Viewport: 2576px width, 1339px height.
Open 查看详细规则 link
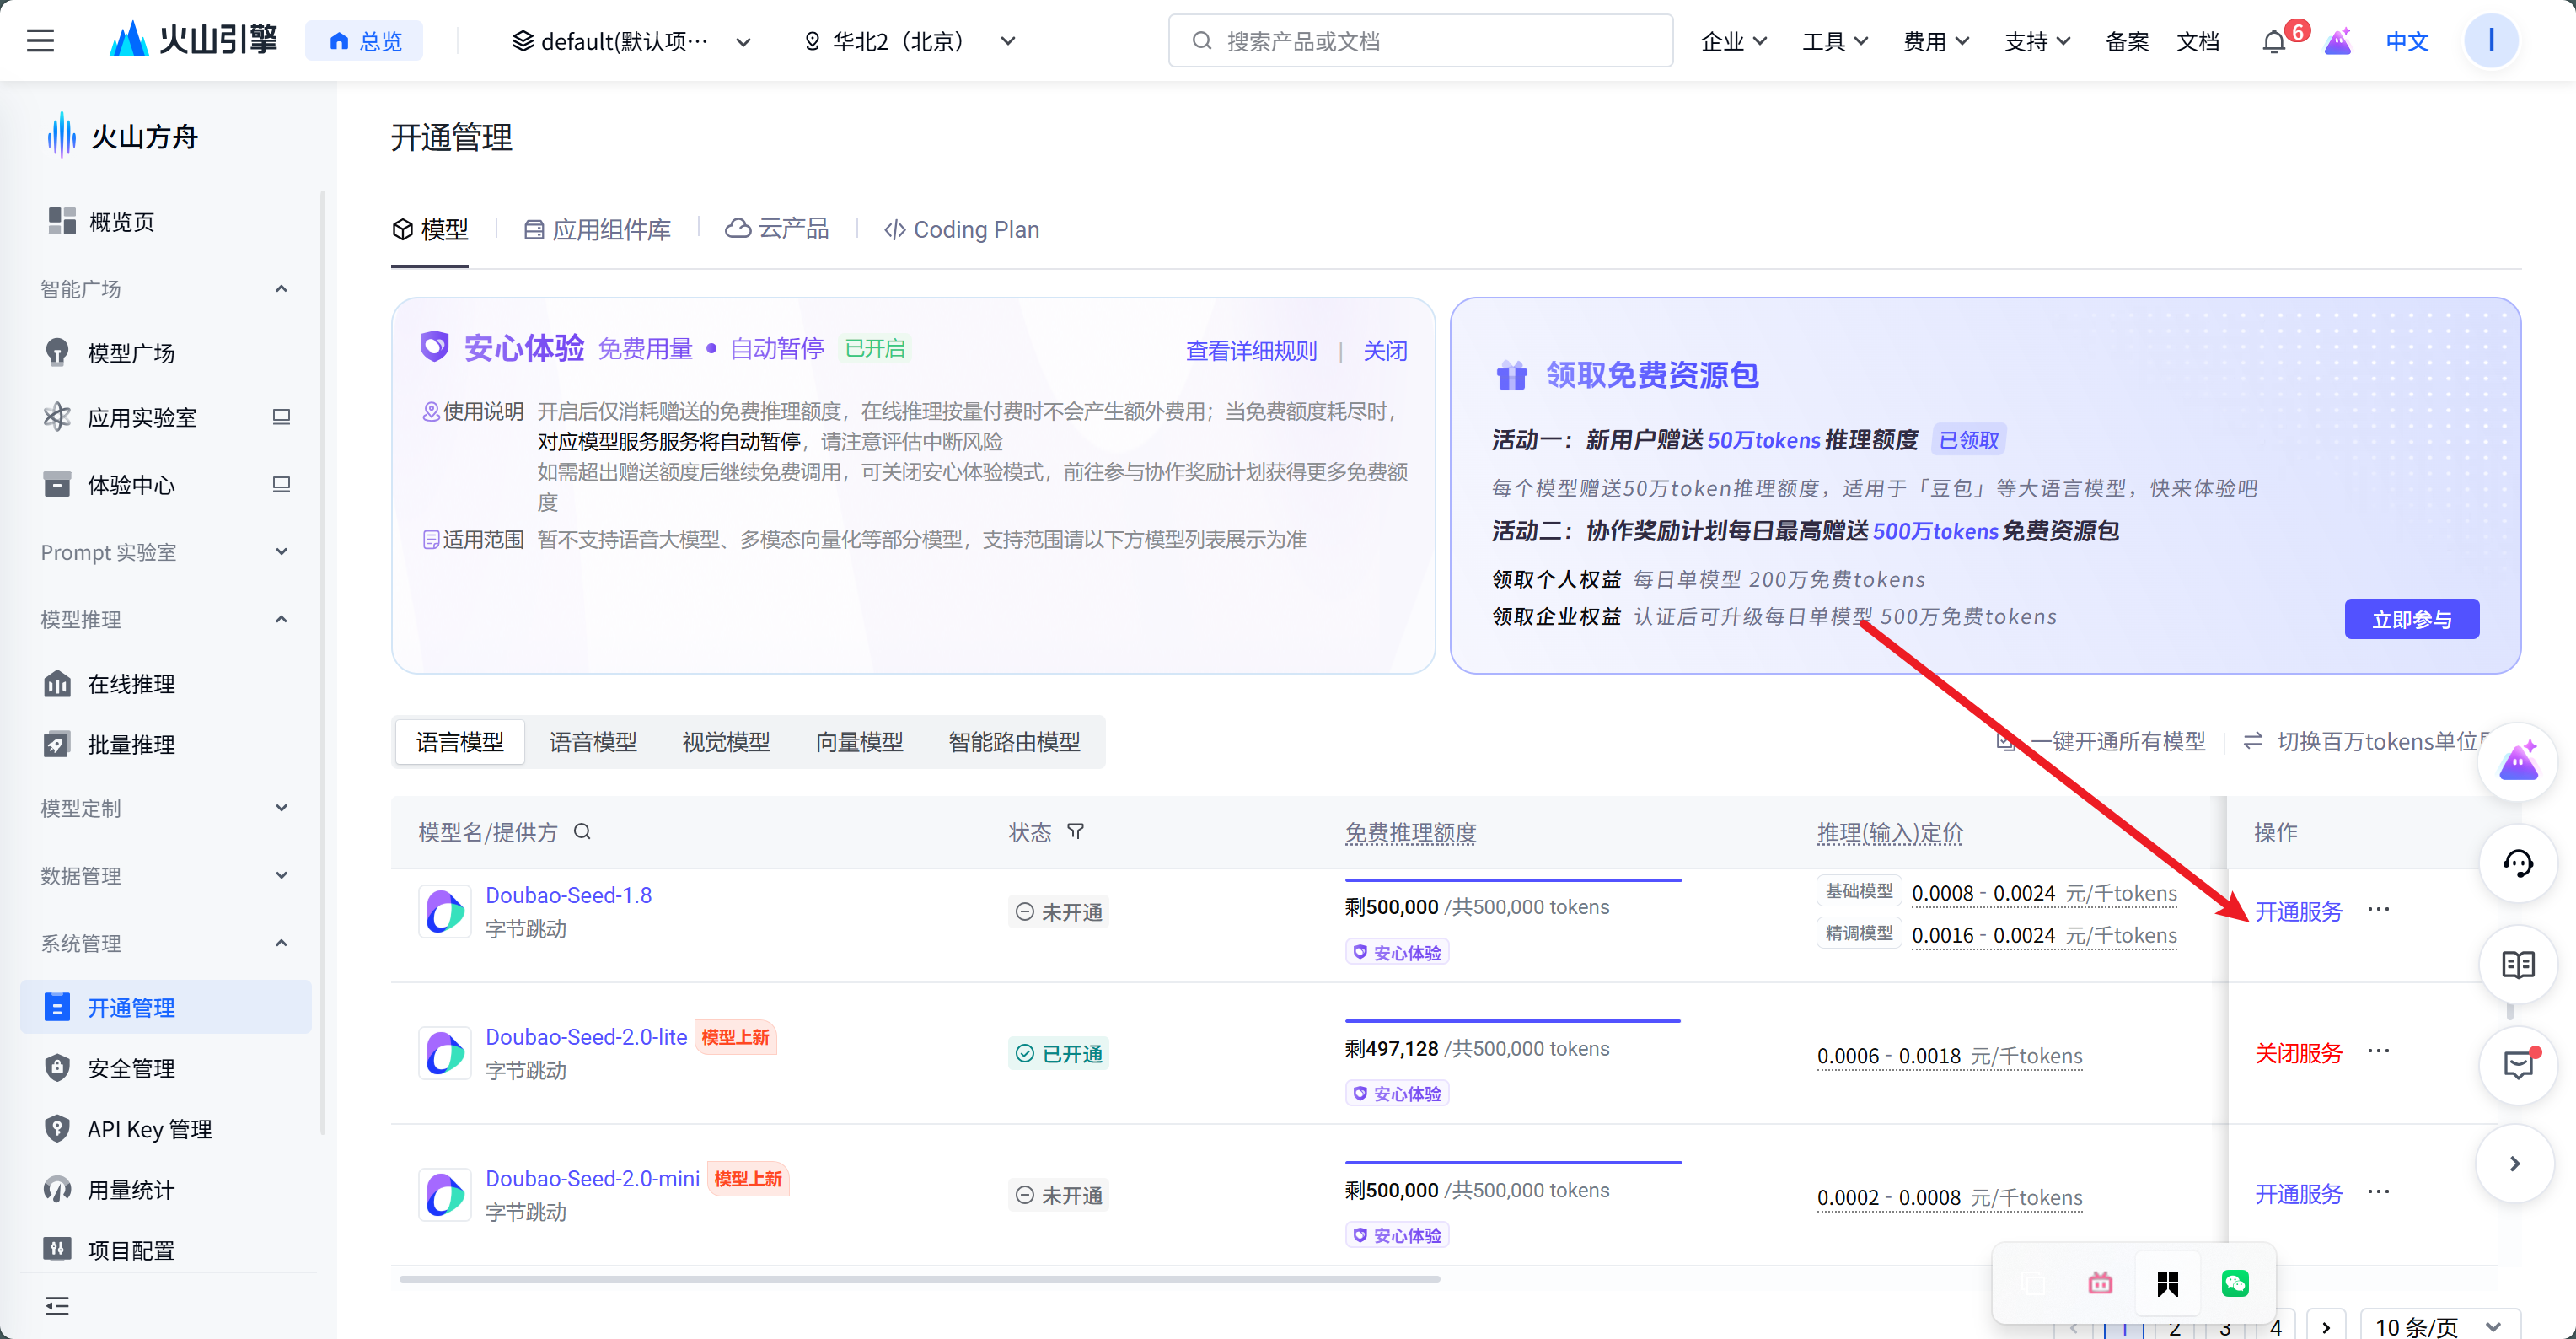click(x=1251, y=351)
